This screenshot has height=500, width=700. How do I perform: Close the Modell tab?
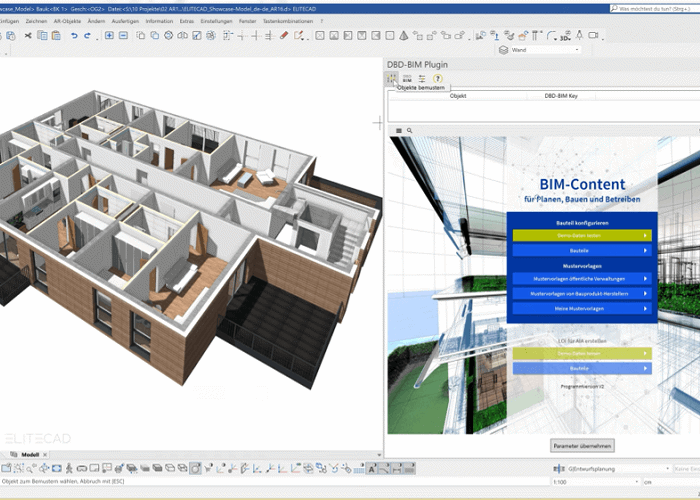[x=45, y=454]
